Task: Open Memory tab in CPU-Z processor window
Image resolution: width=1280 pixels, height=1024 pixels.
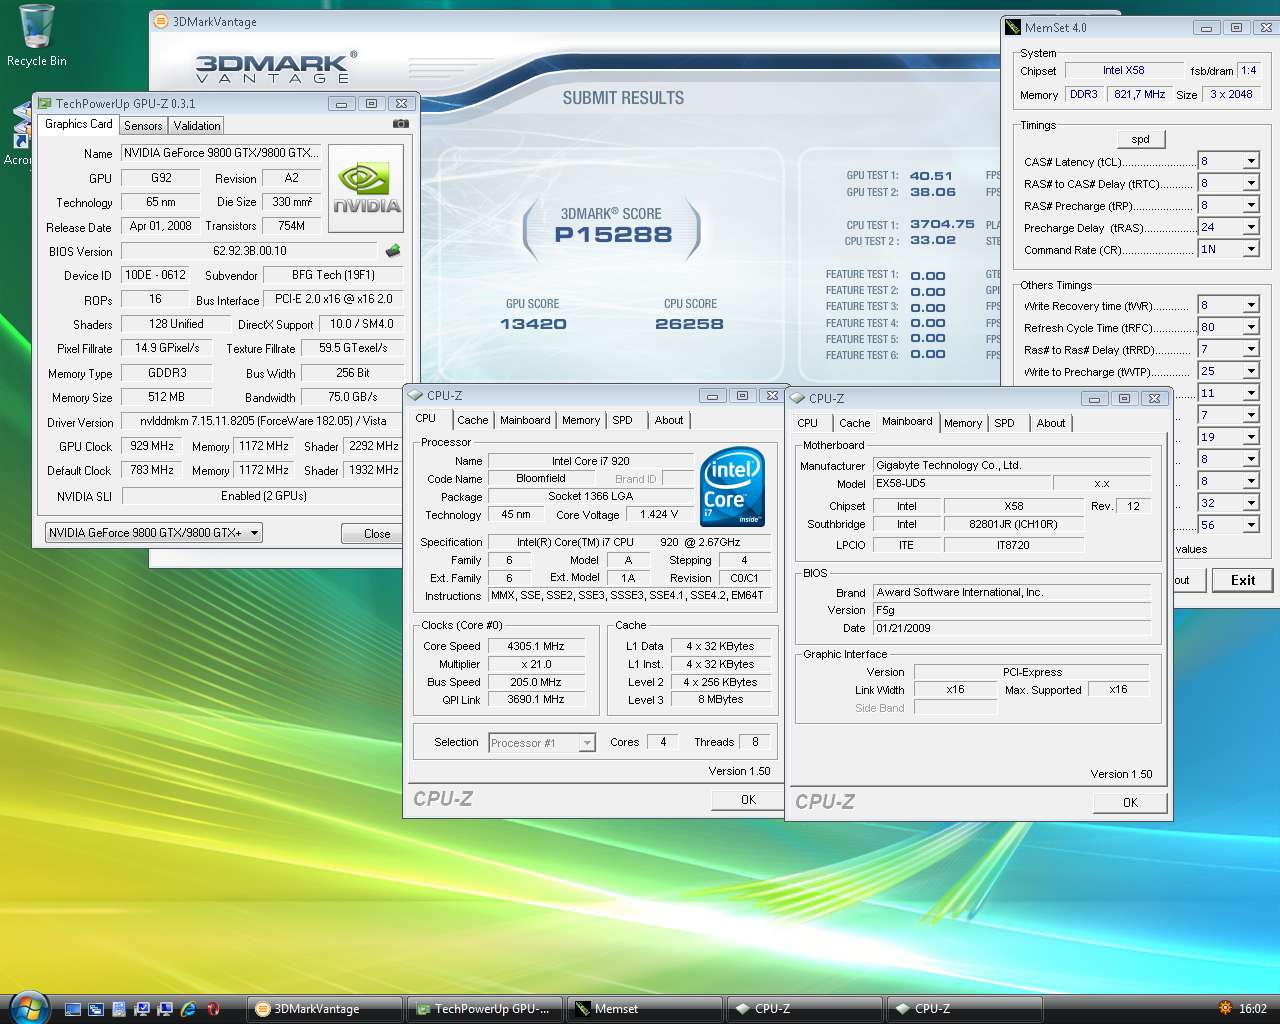Action: [x=581, y=421]
